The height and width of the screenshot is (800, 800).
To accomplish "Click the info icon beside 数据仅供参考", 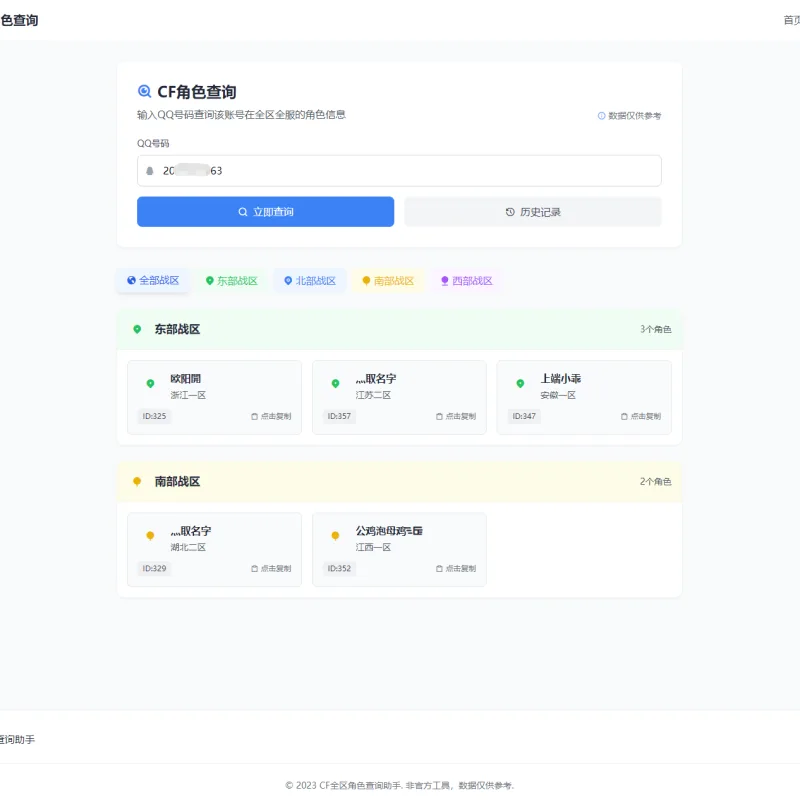I will (602, 116).
